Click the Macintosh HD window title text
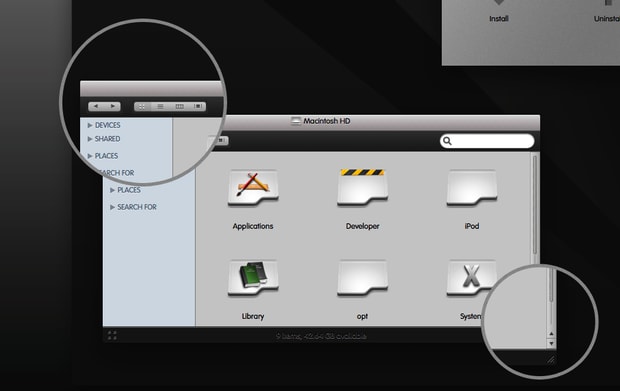The image size is (620, 391). (327, 121)
